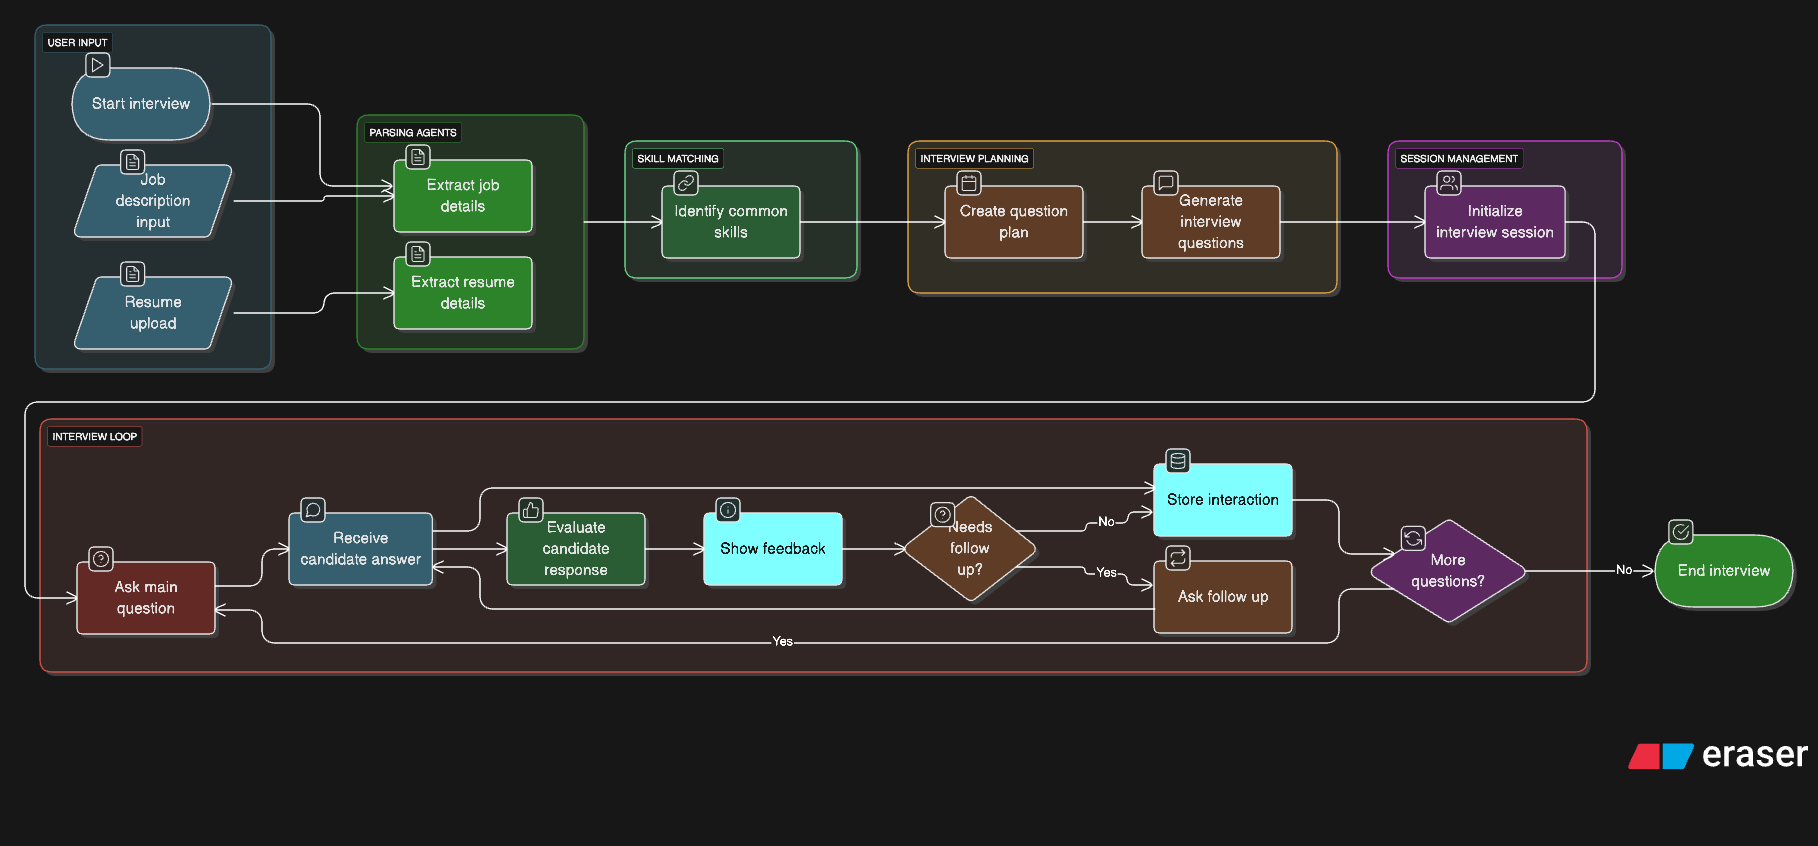Select the Generate interview questions node

click(x=1211, y=222)
